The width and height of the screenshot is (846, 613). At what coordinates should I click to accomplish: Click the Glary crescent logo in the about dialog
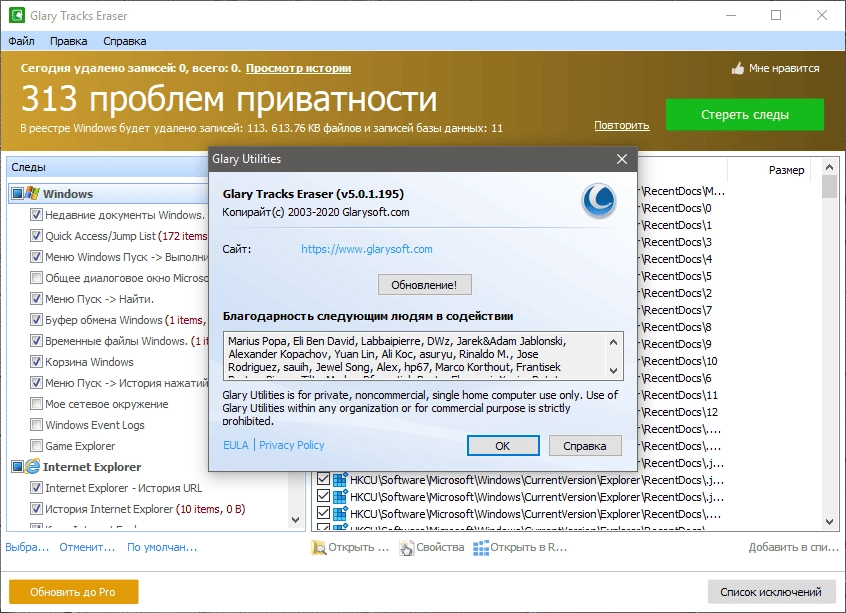pos(599,201)
